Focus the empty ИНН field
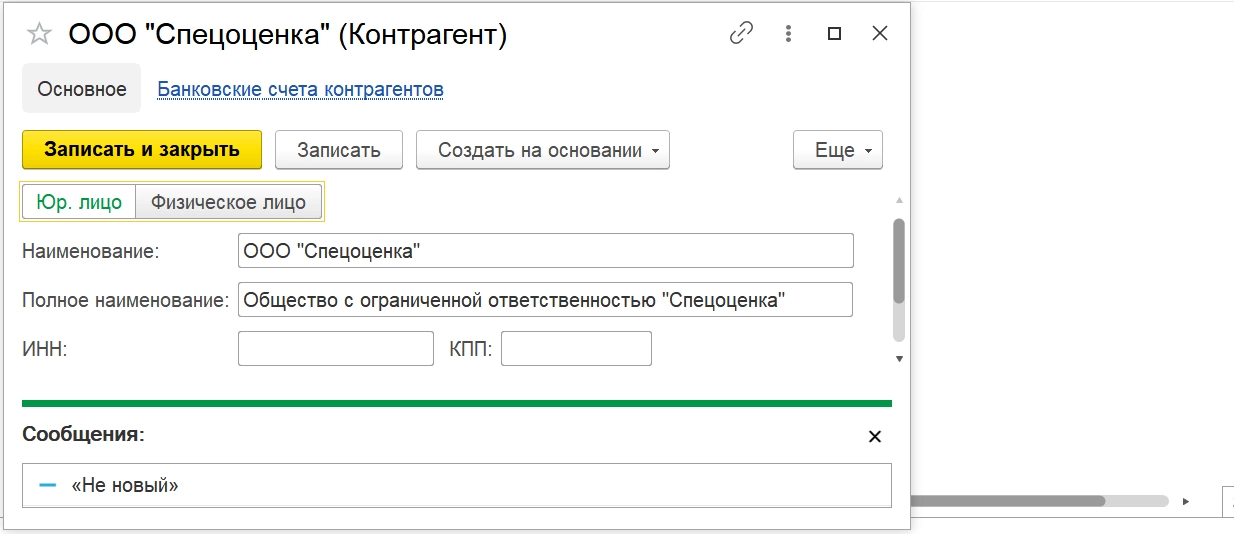 pos(335,349)
